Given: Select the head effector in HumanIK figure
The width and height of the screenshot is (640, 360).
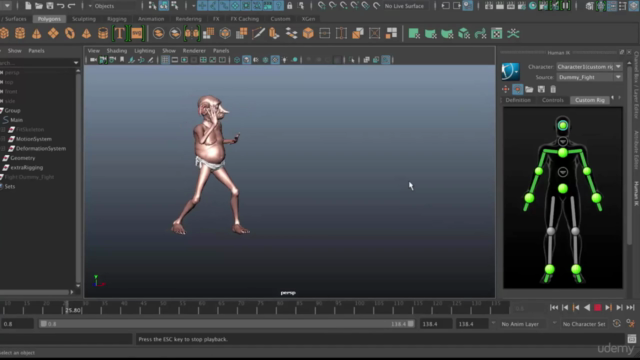Looking at the screenshot, I should coord(563,125).
